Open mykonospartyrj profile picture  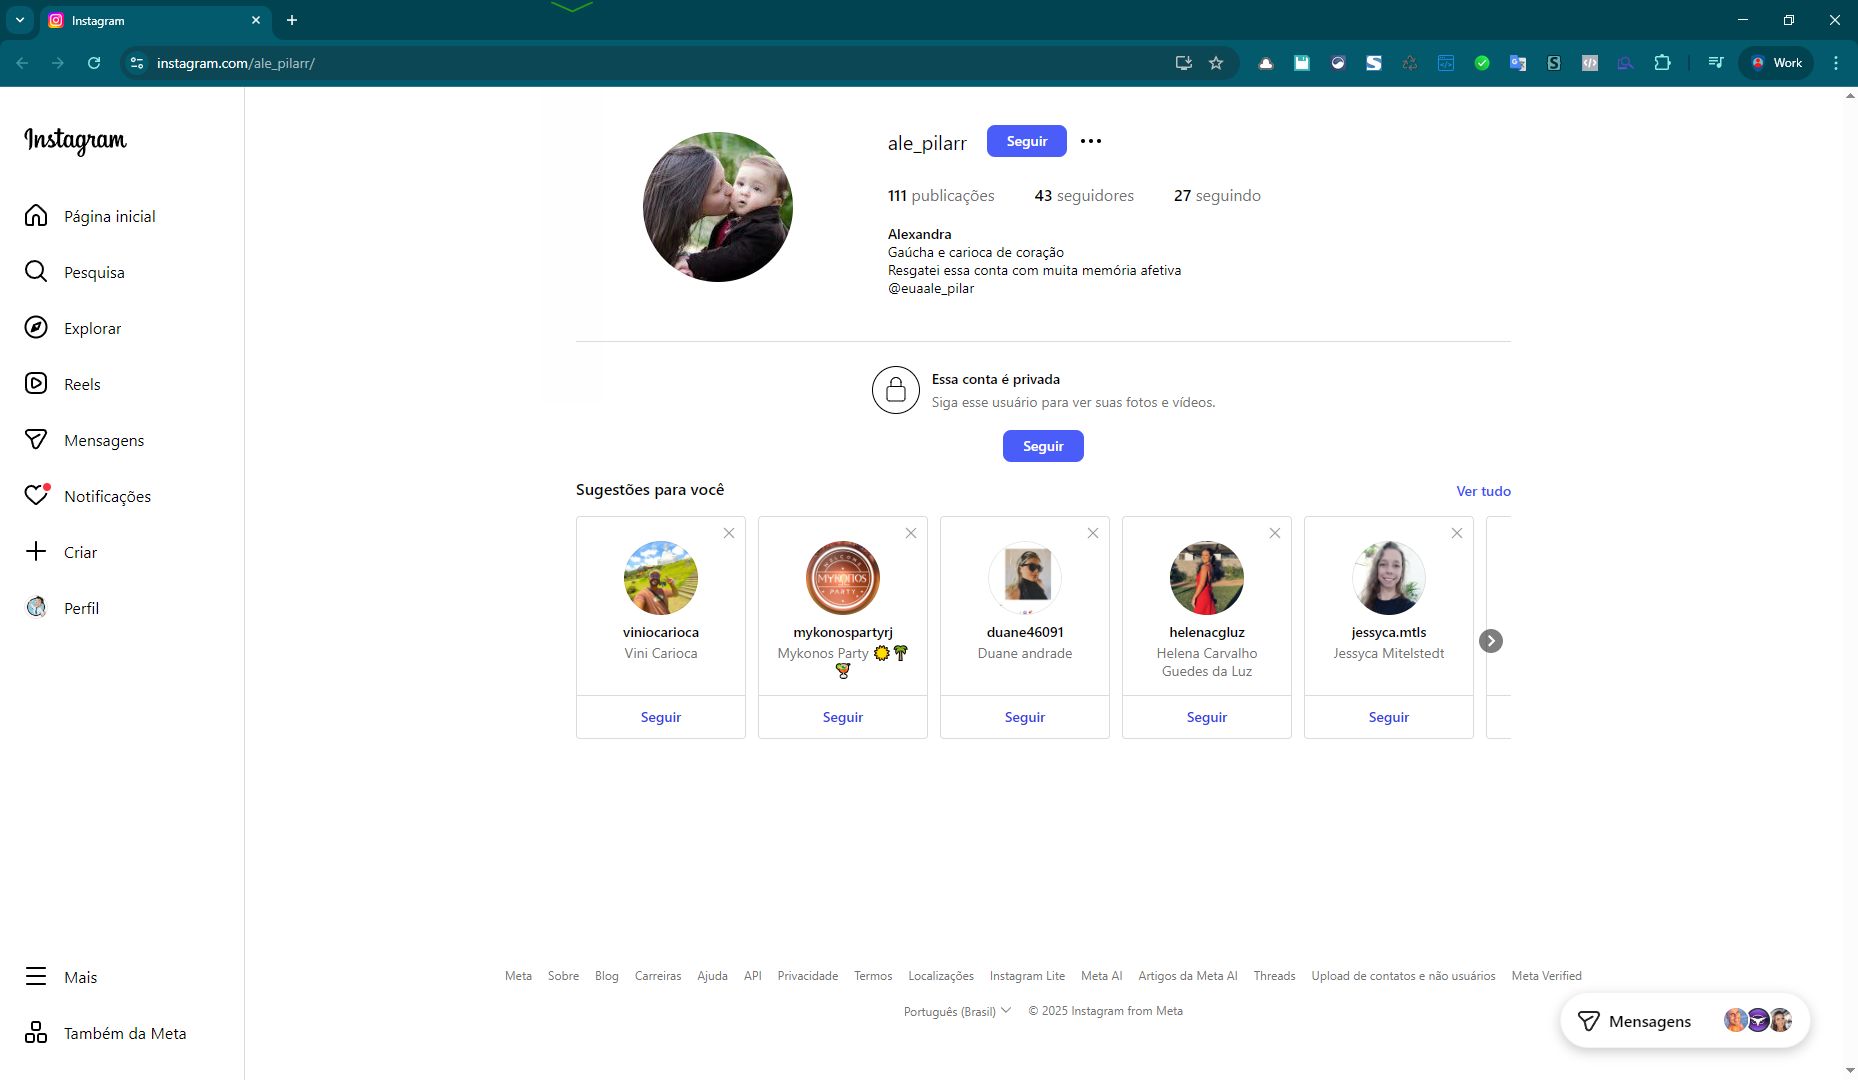coord(843,578)
